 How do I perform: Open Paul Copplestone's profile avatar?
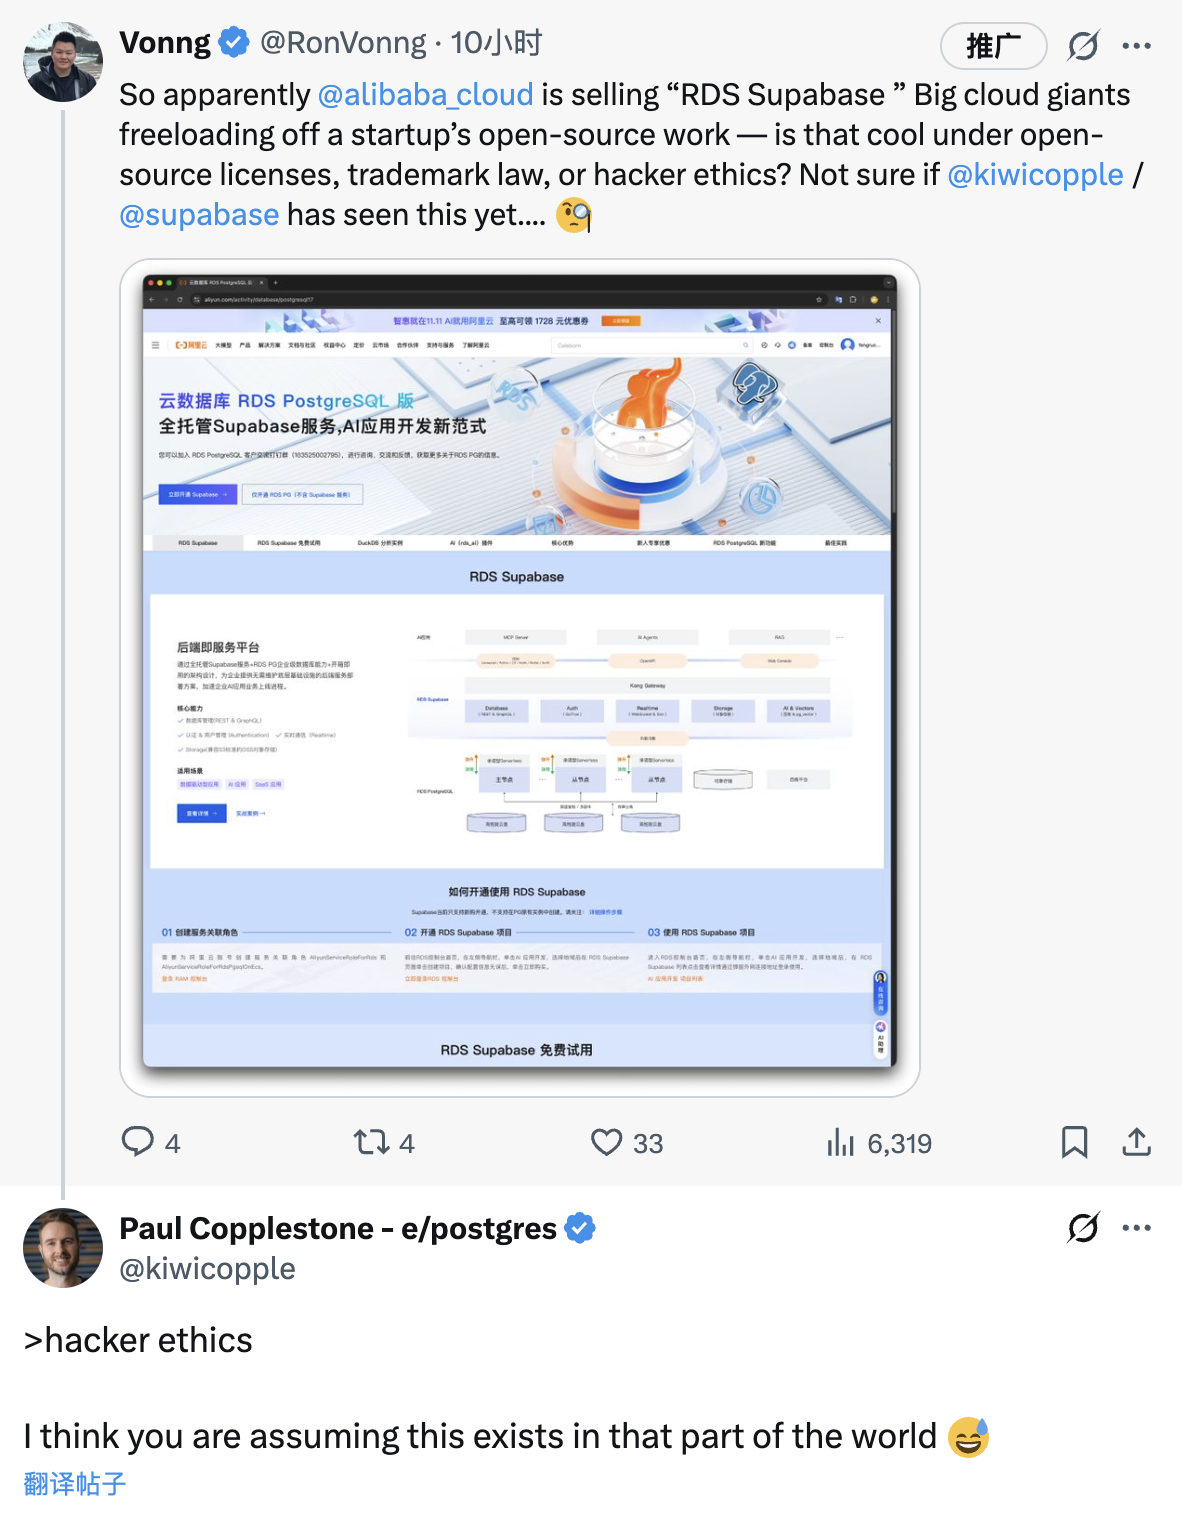[x=63, y=1248]
